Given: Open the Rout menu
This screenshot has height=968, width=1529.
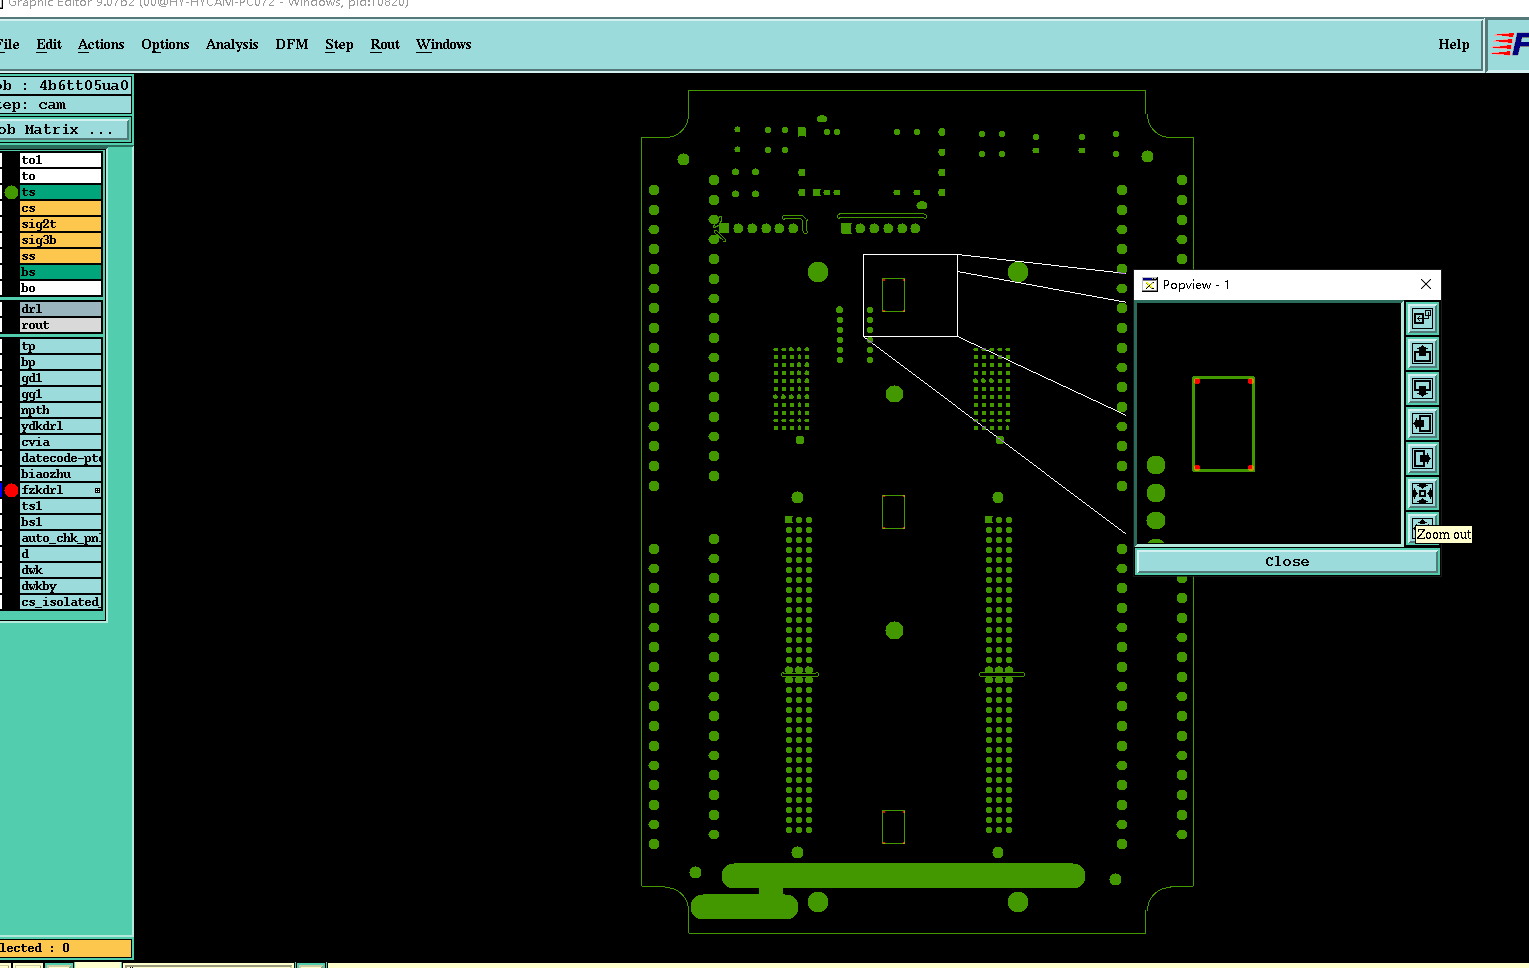Looking at the screenshot, I should (385, 44).
